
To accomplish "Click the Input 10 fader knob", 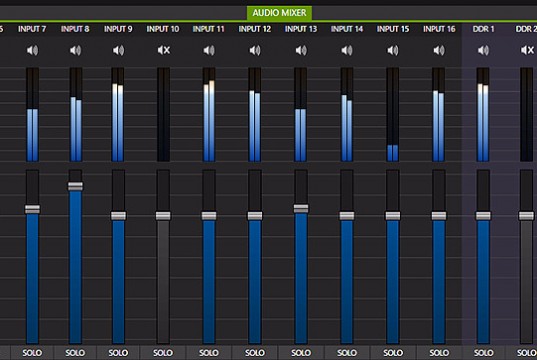I will [163, 216].
